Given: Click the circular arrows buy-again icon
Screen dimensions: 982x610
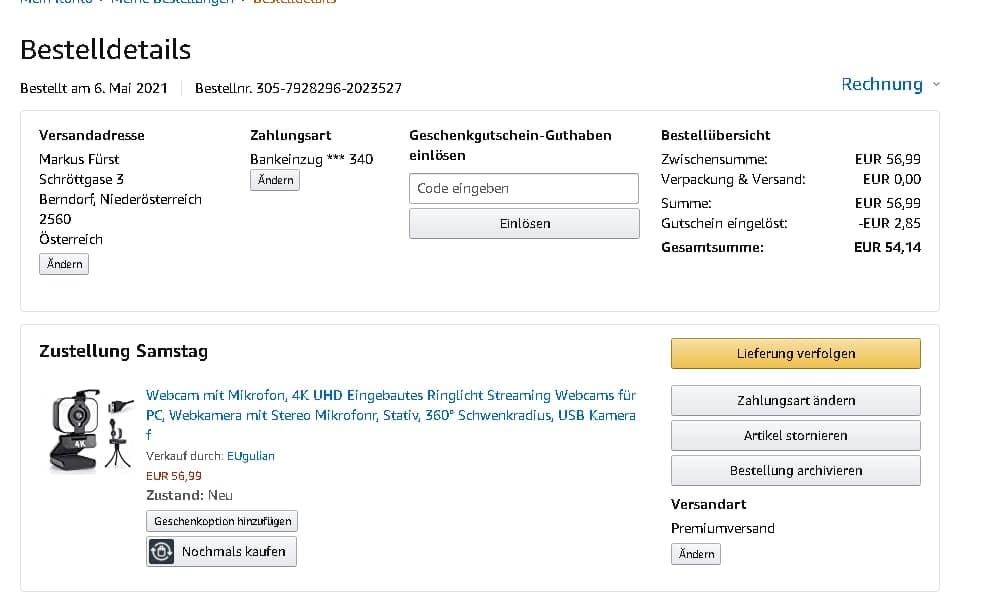Looking at the screenshot, I should pos(161,551).
